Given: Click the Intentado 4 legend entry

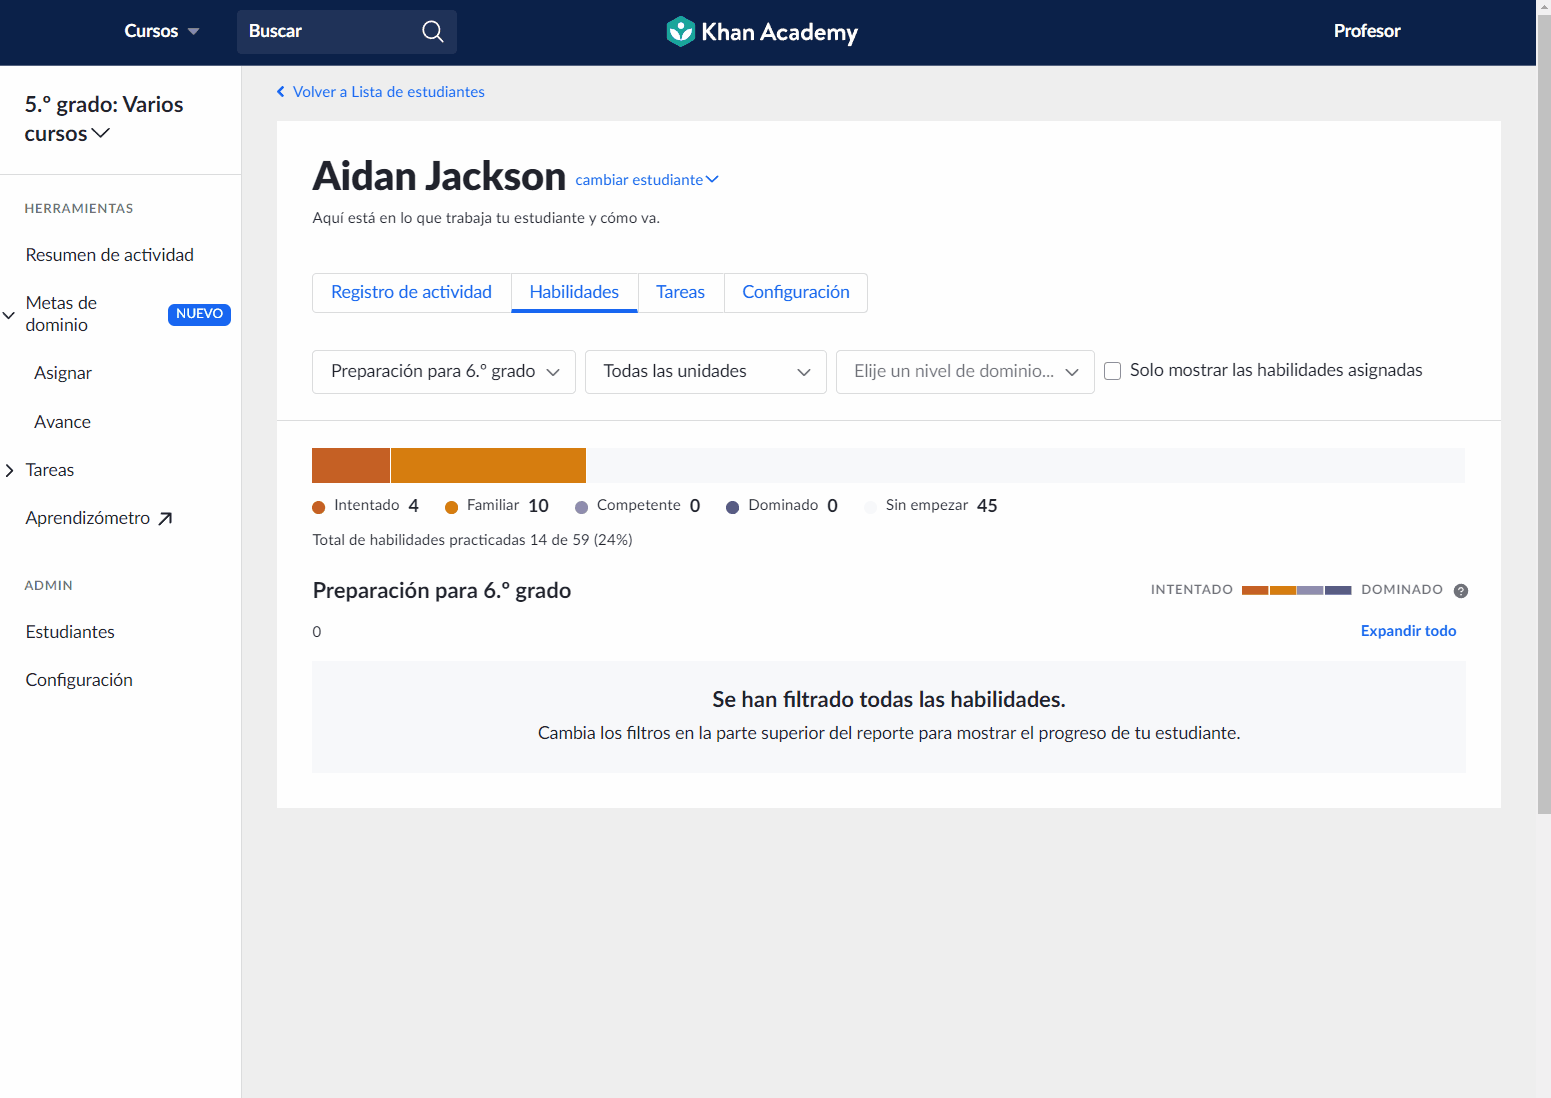Looking at the screenshot, I should (x=366, y=506).
